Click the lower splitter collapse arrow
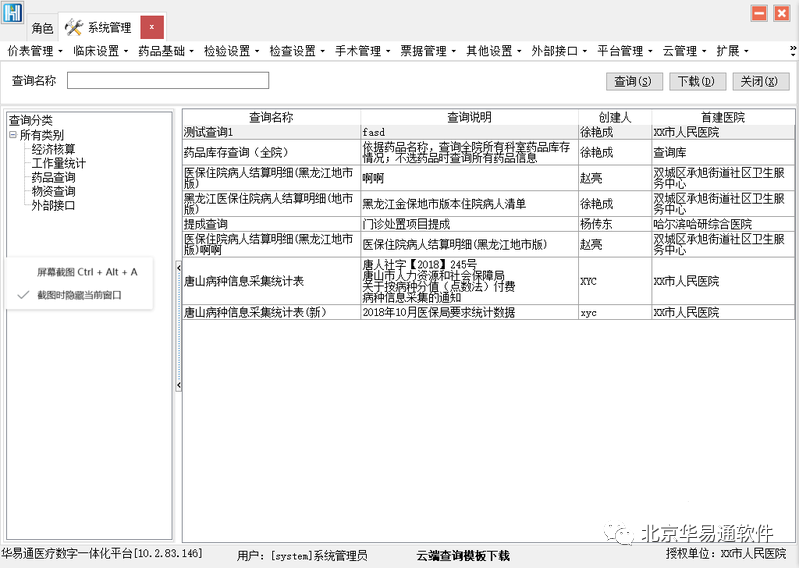 click(178, 385)
